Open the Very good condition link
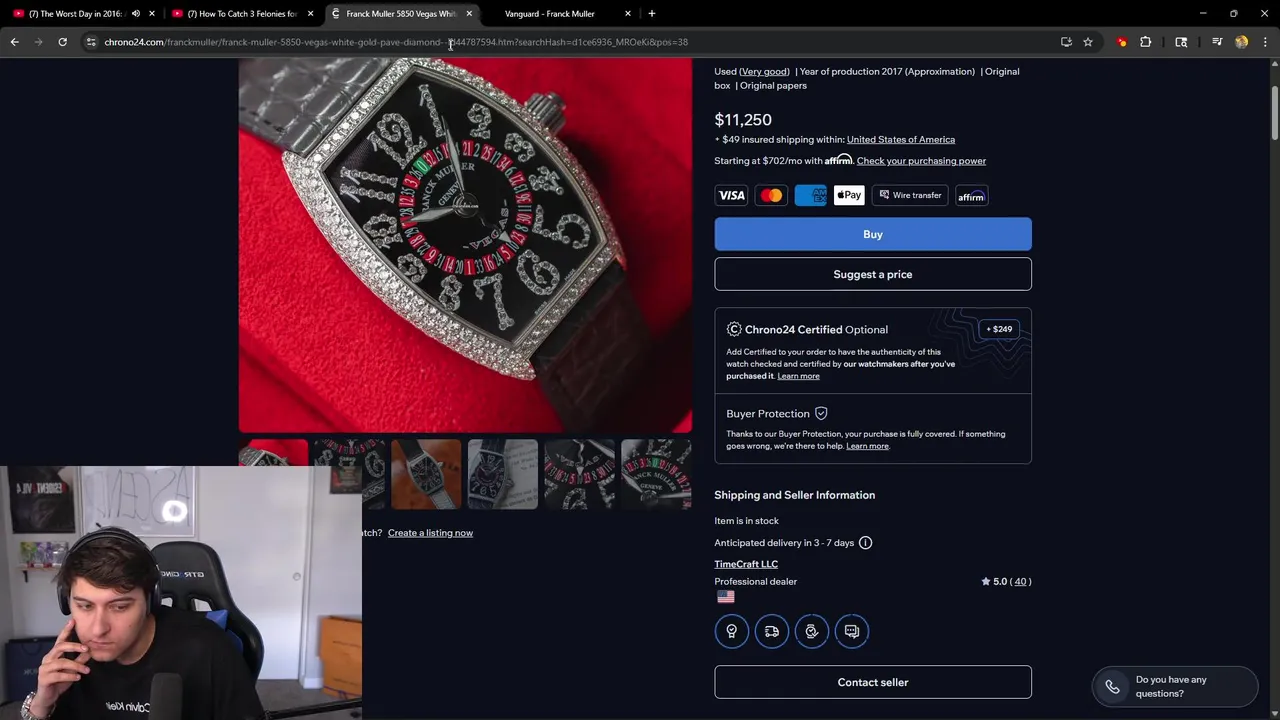The image size is (1280, 720). tap(764, 72)
